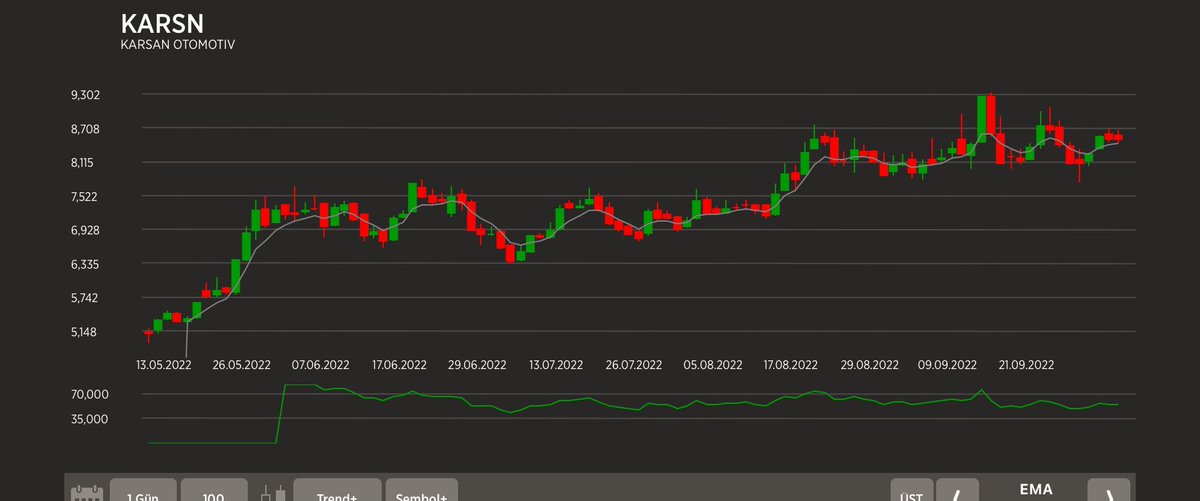Select the 7,522 price axis label
The image size is (1200, 501).
tap(85, 196)
